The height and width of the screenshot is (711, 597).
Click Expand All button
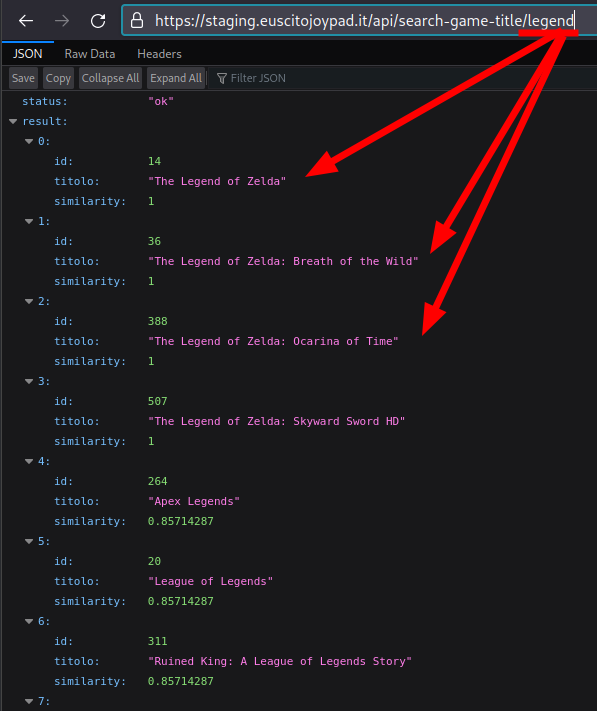175,78
